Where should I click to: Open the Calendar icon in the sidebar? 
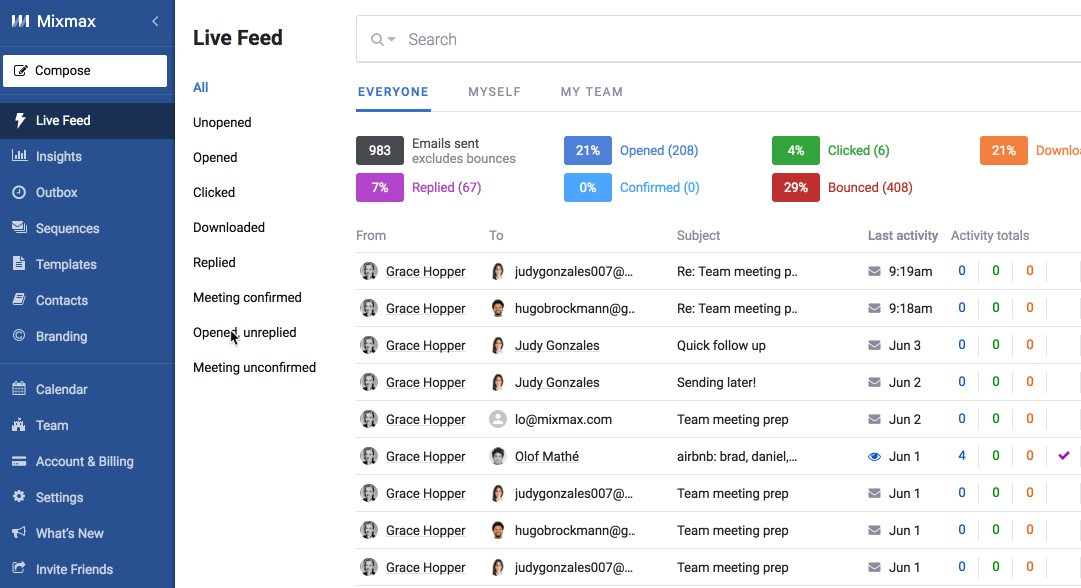coord(18,389)
